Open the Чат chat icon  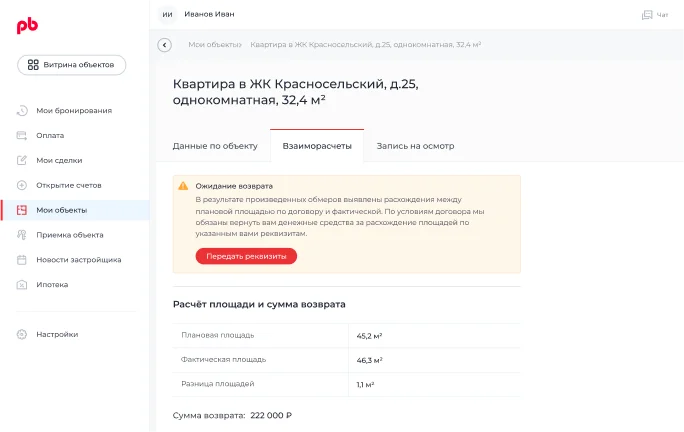click(x=647, y=15)
